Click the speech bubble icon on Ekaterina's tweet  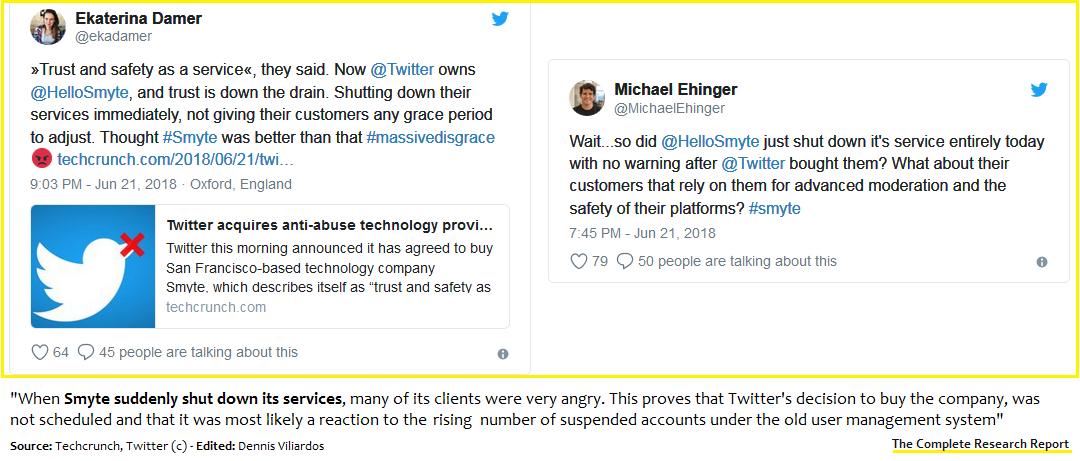86,352
